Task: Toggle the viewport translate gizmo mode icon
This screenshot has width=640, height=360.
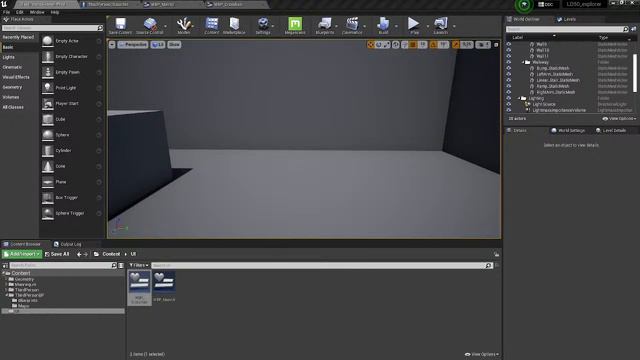Action: 371,44
